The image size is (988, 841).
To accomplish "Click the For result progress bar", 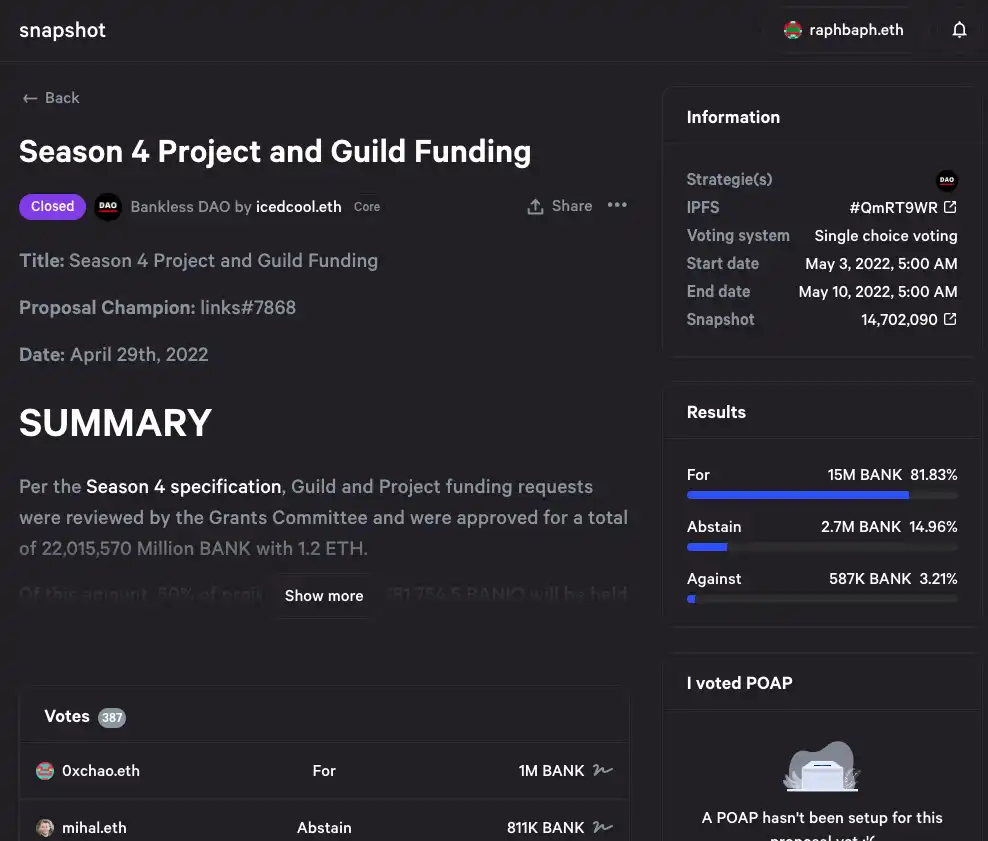I will [x=822, y=495].
